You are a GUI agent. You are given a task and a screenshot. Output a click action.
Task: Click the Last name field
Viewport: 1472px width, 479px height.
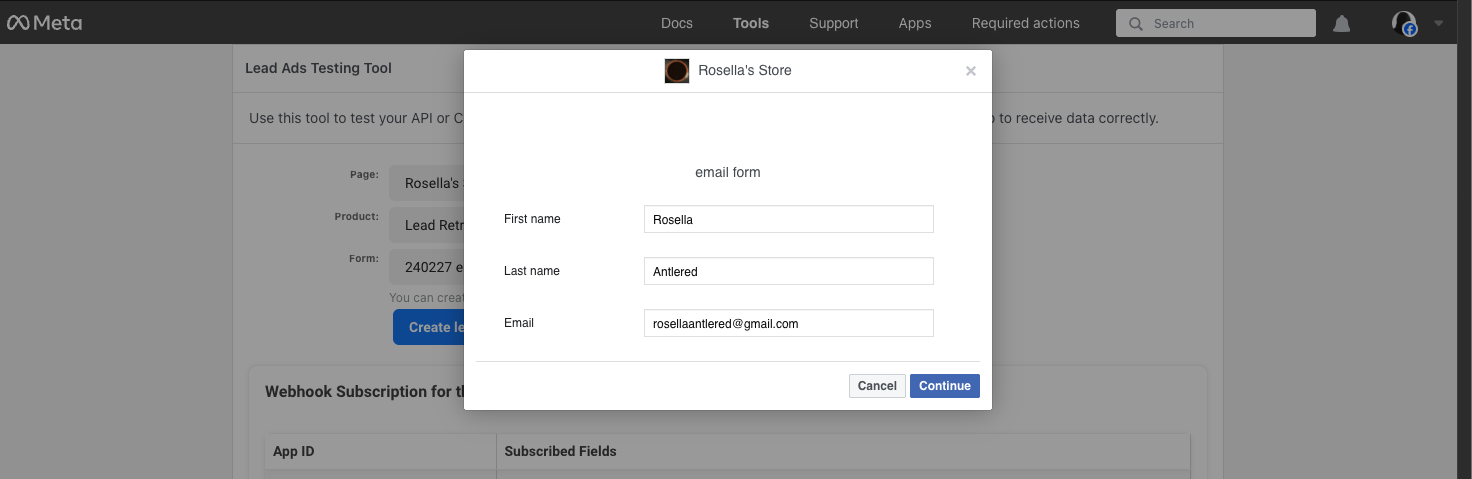tap(788, 271)
